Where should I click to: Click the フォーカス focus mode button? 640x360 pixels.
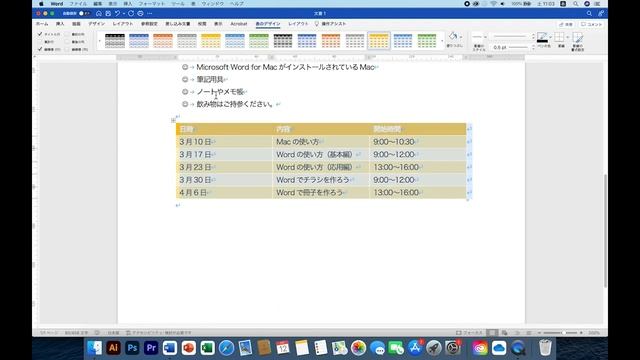coord(469,333)
